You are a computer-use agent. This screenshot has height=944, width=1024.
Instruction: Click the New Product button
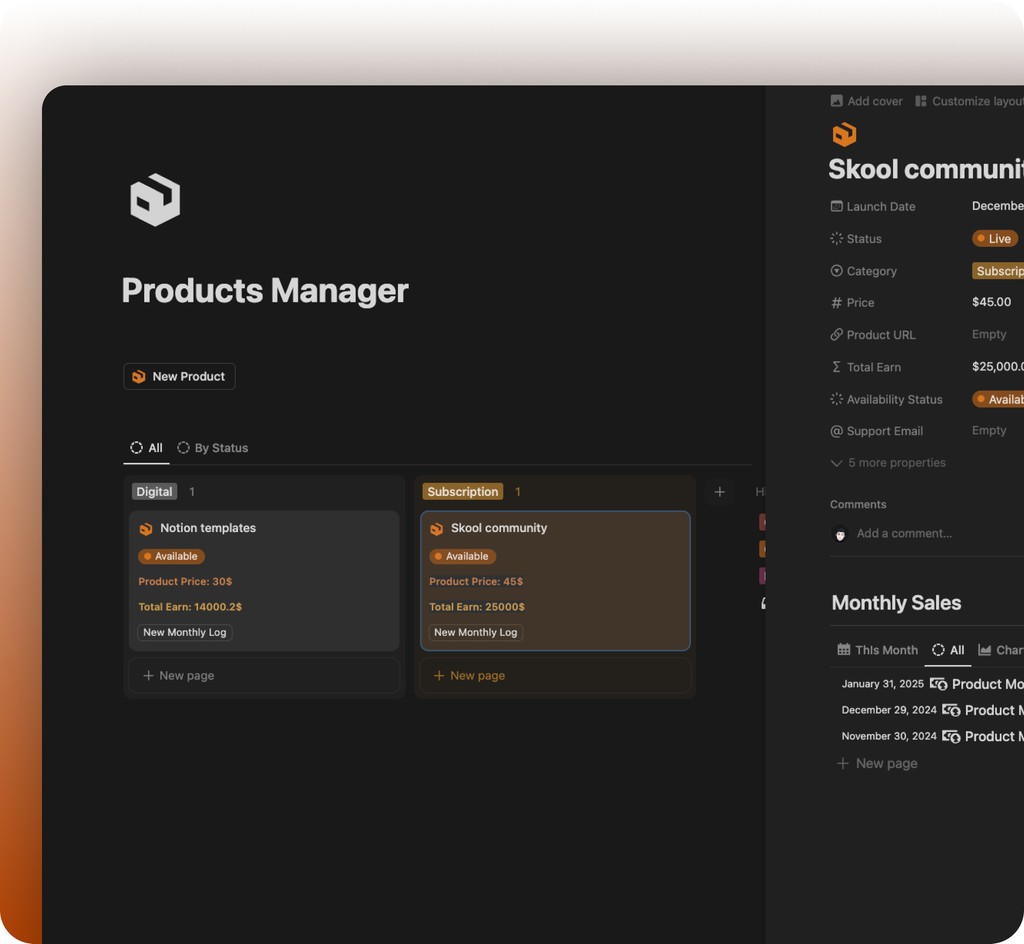pyautogui.click(x=179, y=376)
